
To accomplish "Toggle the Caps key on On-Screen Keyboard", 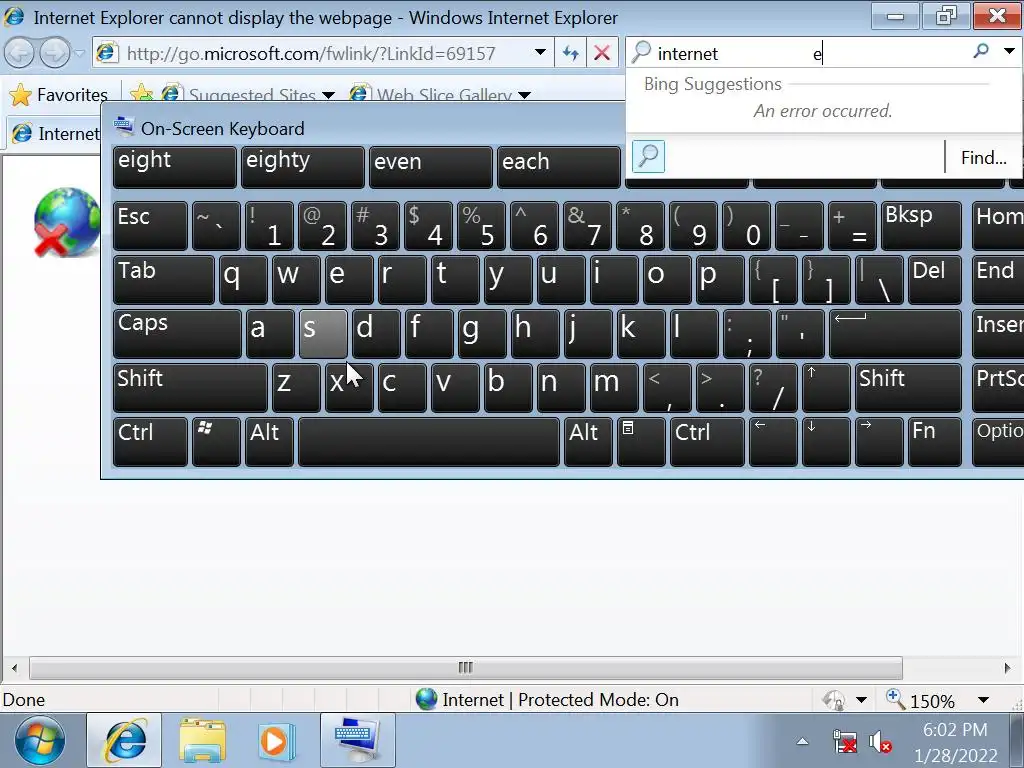I will click(177, 334).
